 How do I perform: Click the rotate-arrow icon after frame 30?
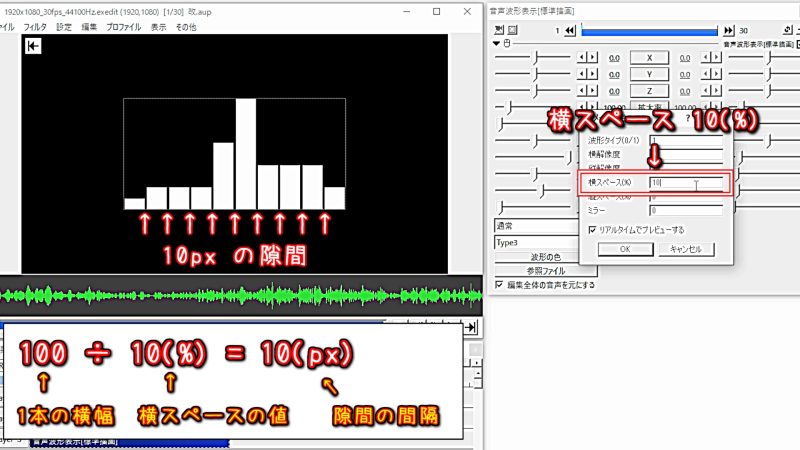pos(788,30)
